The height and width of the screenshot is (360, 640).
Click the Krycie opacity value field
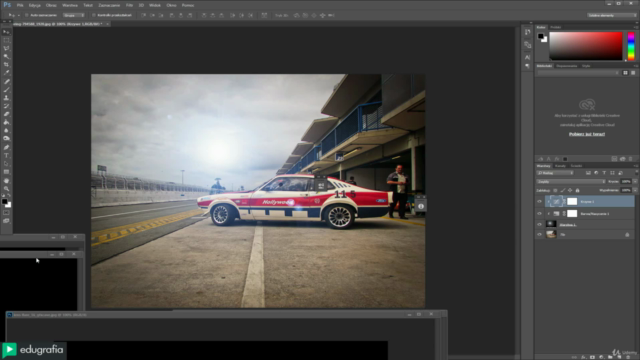click(x=626, y=182)
